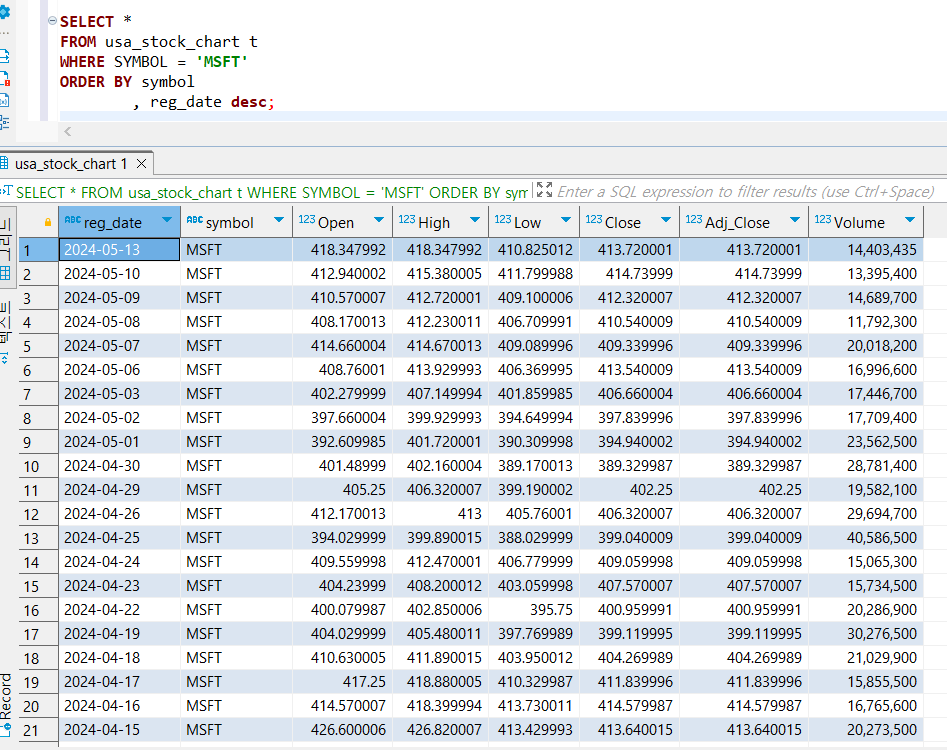Switch to the Record vertical tab
Screen dimensions: 947x750
click(6, 704)
